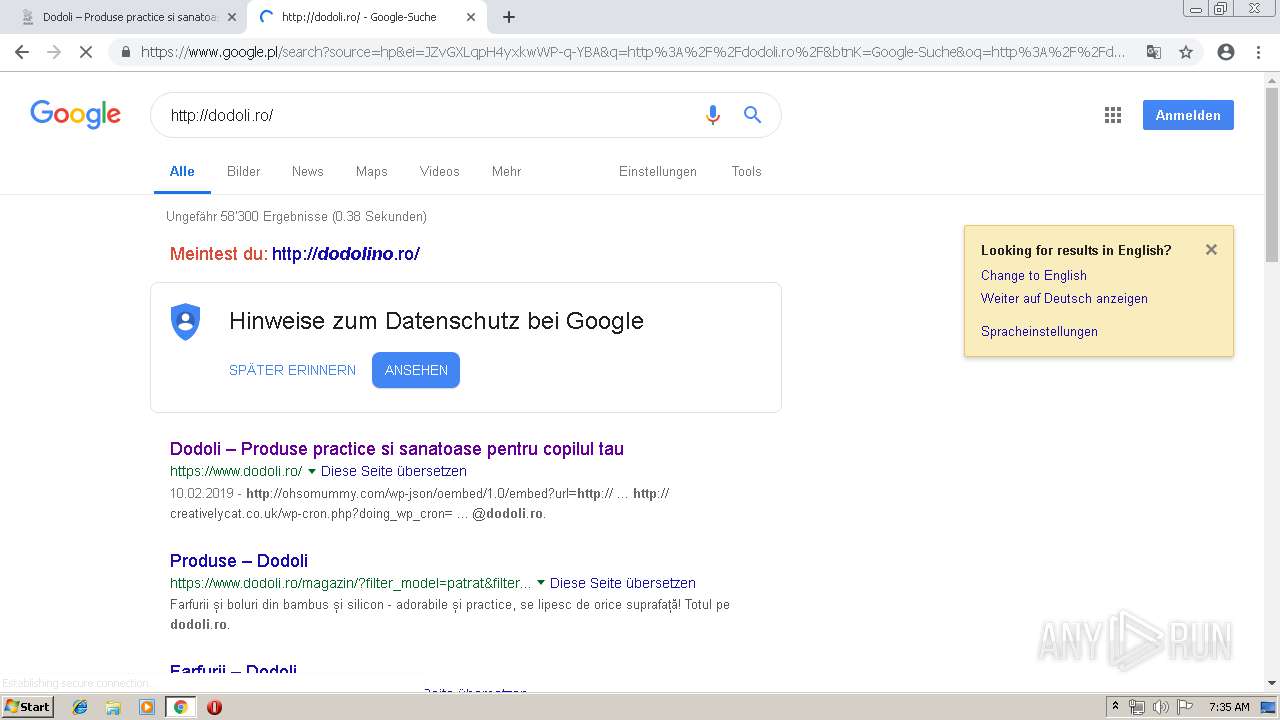Click the Google search input field
Screen dimensions: 1280x720
(430, 115)
